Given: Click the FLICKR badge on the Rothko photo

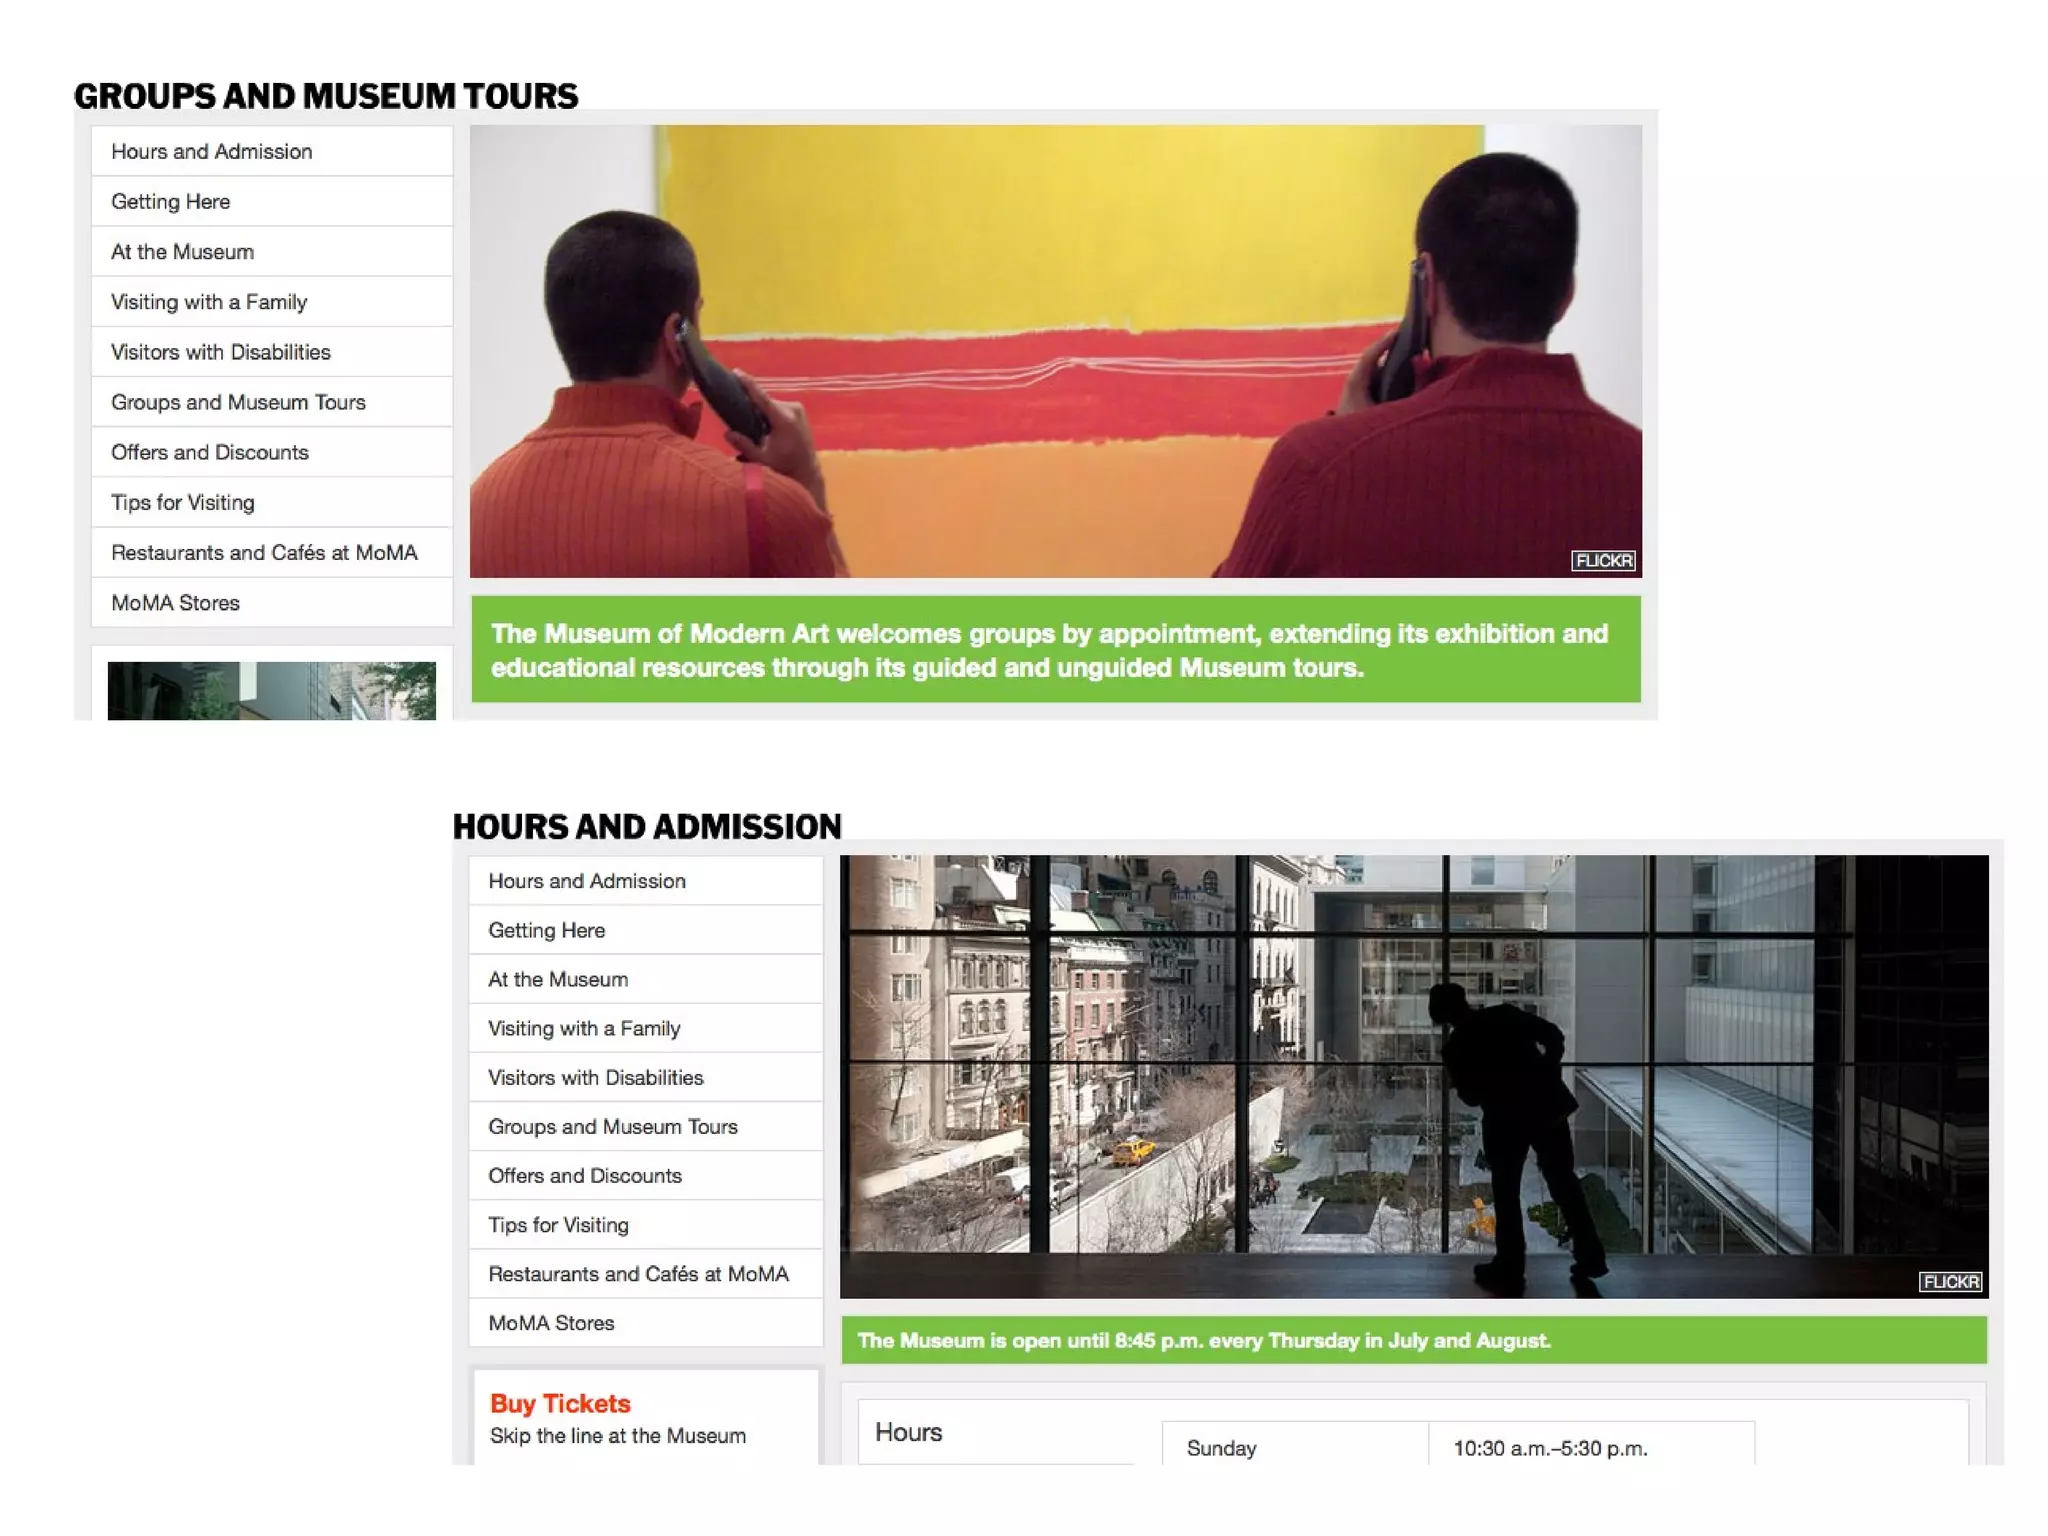Looking at the screenshot, I should pyautogui.click(x=1603, y=560).
